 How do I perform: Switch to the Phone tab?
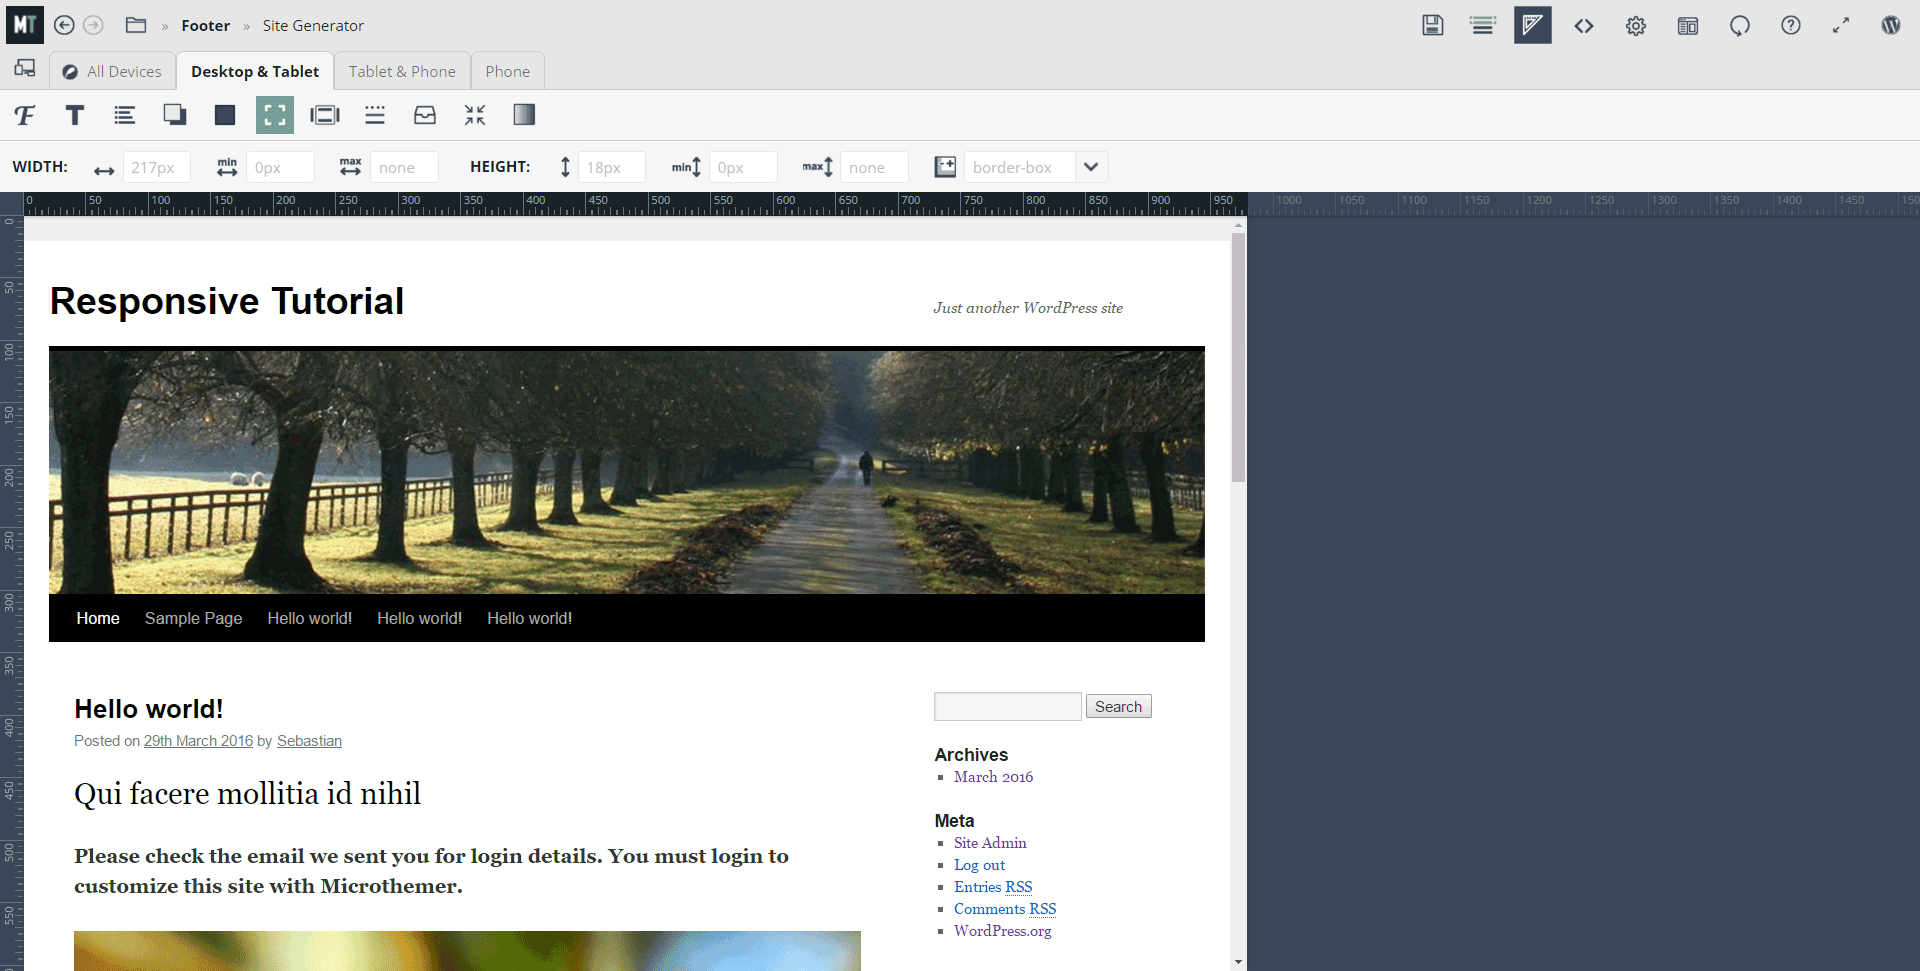507,70
